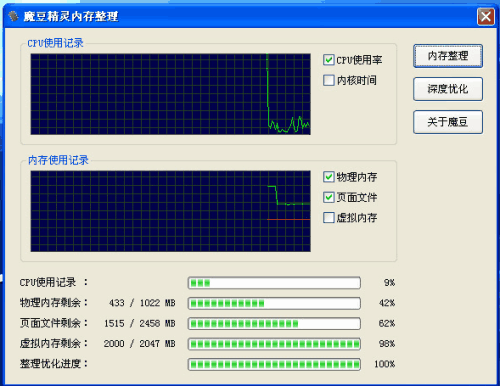
Task: Click the CPU使用记录 group label
Action: pyautogui.click(x=55, y=43)
